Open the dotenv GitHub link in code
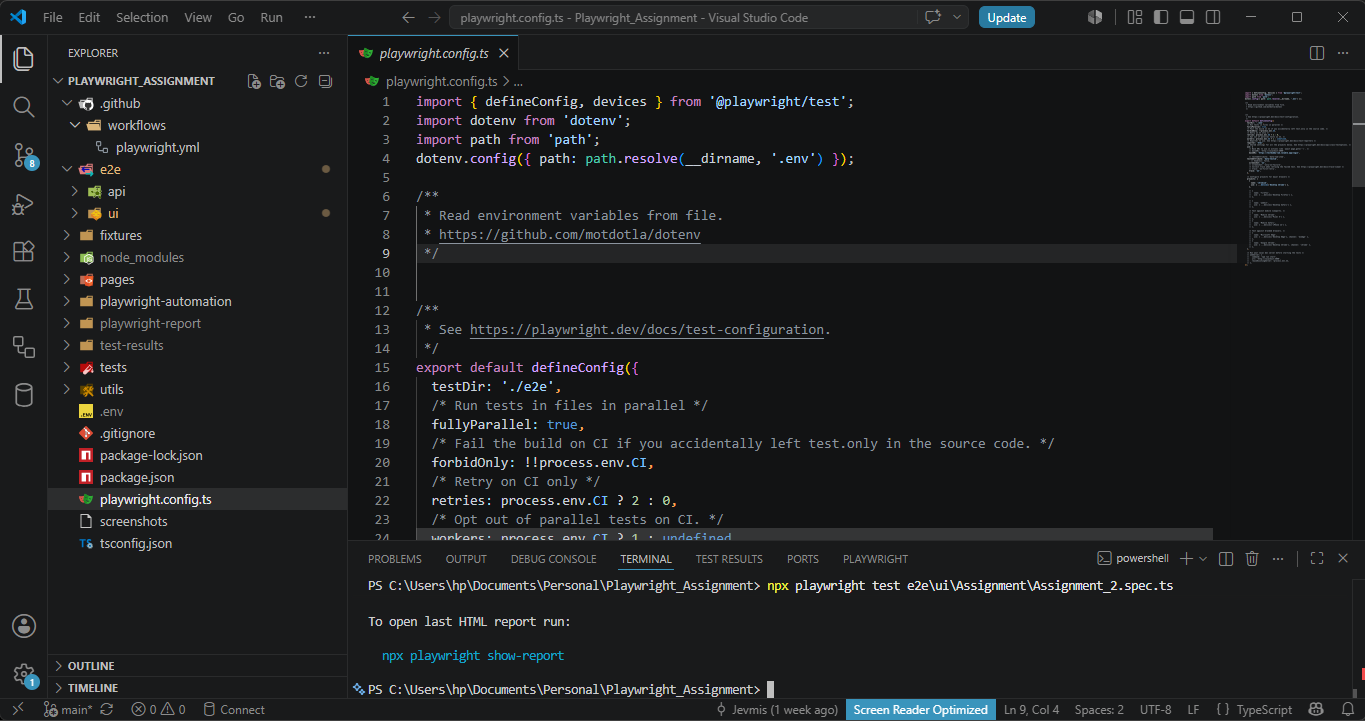 569,234
